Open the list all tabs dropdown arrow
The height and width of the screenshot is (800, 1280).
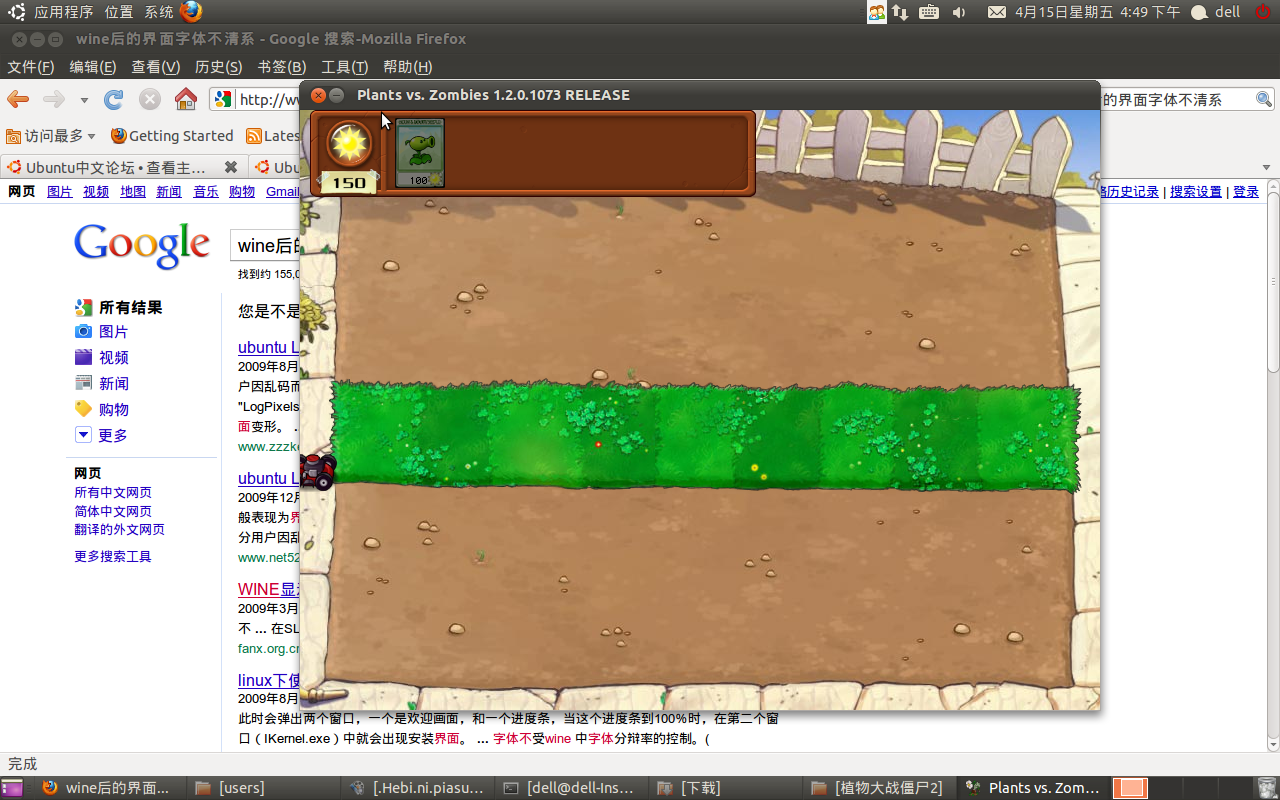pyautogui.click(x=1266, y=167)
